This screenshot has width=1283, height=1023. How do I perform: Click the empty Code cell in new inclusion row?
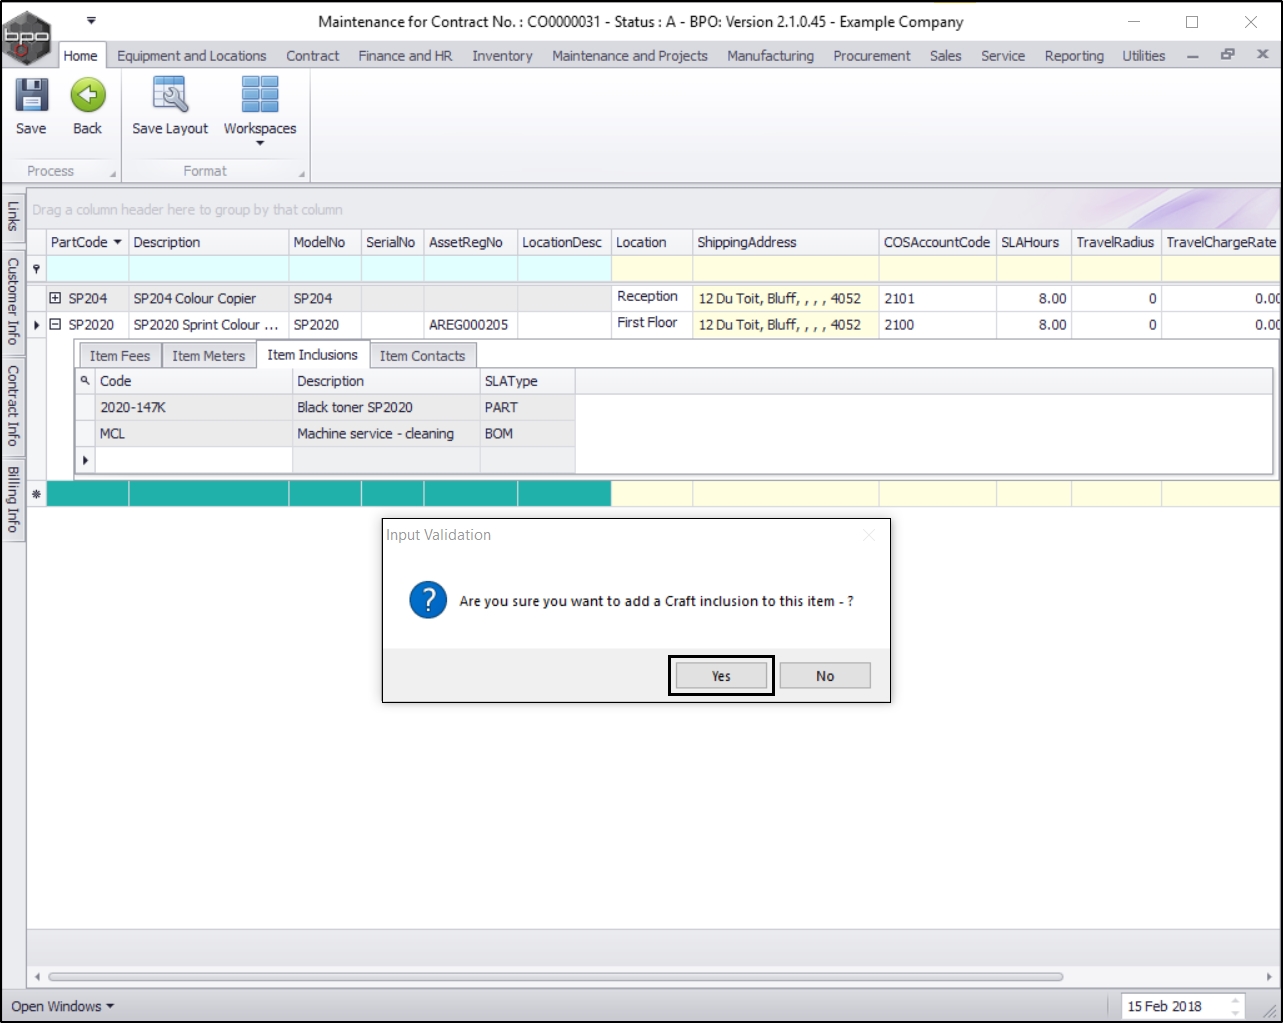pyautogui.click(x=194, y=460)
